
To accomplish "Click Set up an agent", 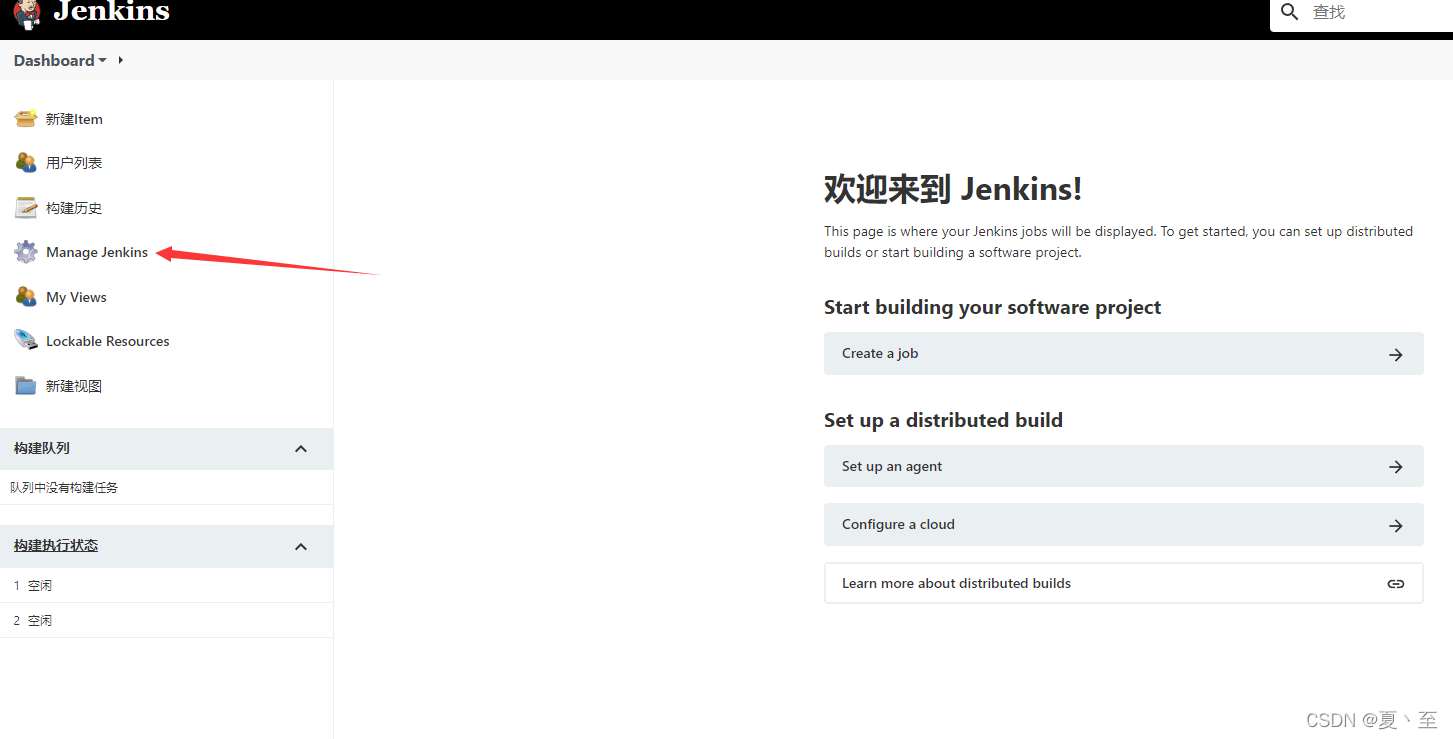I will [1123, 466].
